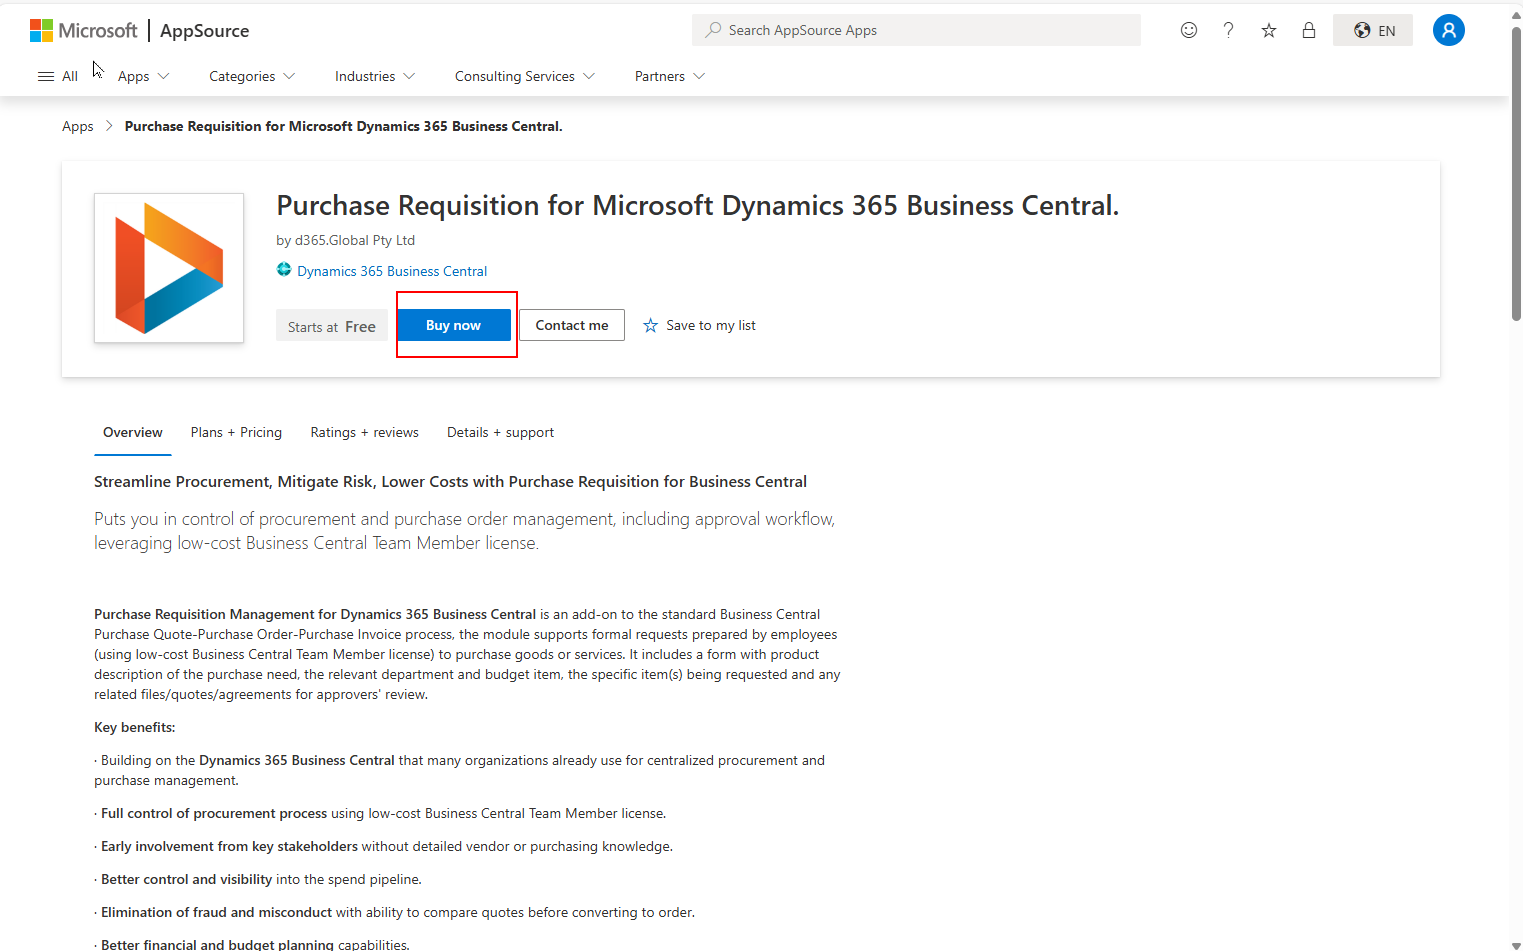This screenshot has width=1523, height=951.
Task: Expand the Categories dropdown
Action: (x=251, y=76)
